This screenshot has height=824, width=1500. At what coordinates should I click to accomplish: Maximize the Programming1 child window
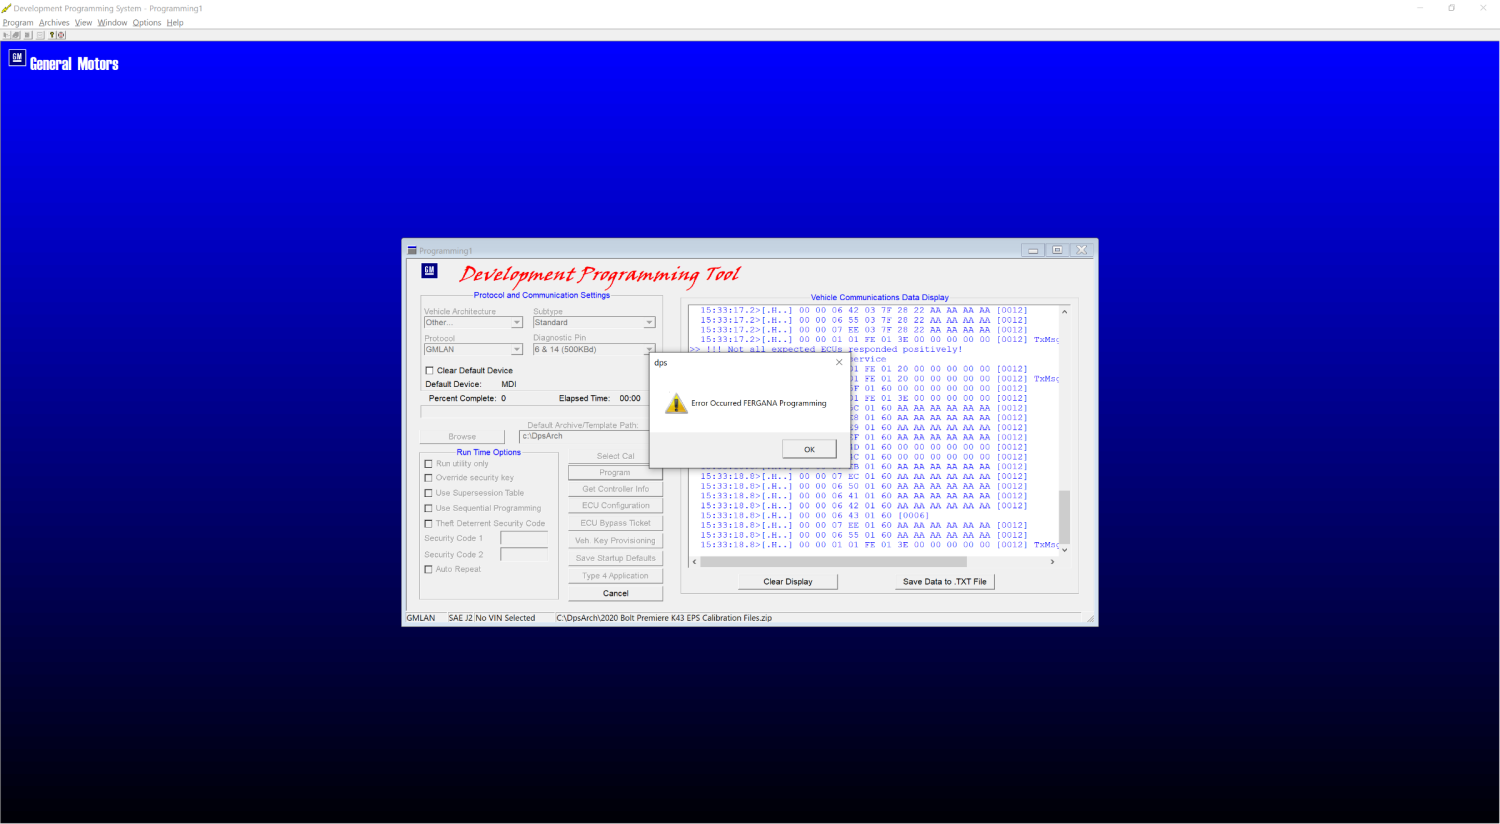tap(1057, 250)
